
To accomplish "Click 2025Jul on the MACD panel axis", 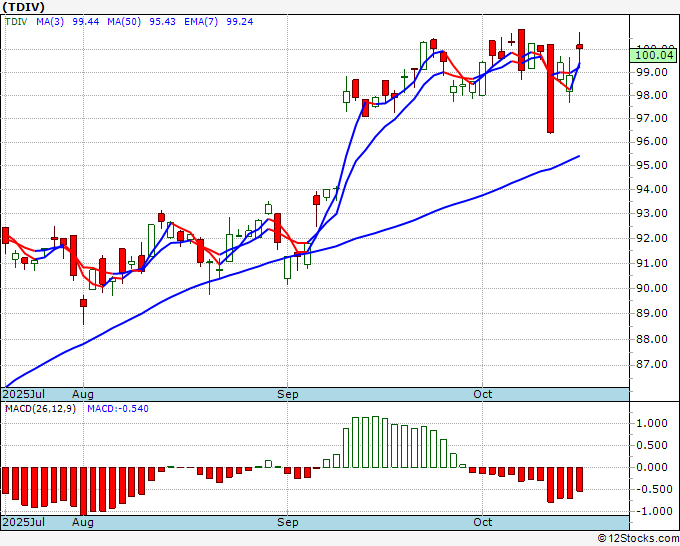I will pyautogui.click(x=23, y=522).
